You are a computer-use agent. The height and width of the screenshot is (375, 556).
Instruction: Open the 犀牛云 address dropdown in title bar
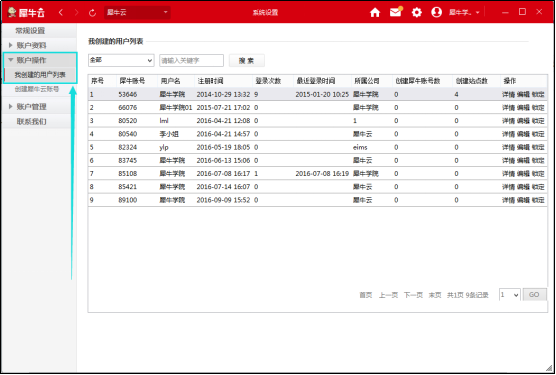(x=137, y=12)
